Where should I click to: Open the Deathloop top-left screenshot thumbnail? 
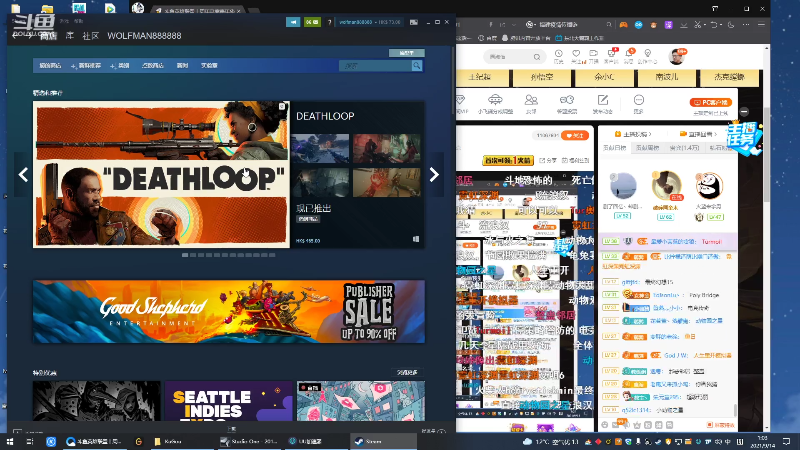320,148
